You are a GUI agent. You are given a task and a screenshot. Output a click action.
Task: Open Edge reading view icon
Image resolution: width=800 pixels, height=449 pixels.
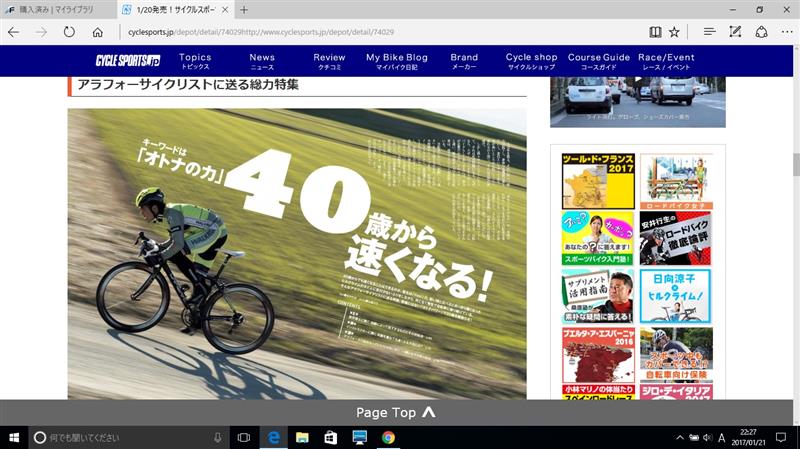pos(655,32)
